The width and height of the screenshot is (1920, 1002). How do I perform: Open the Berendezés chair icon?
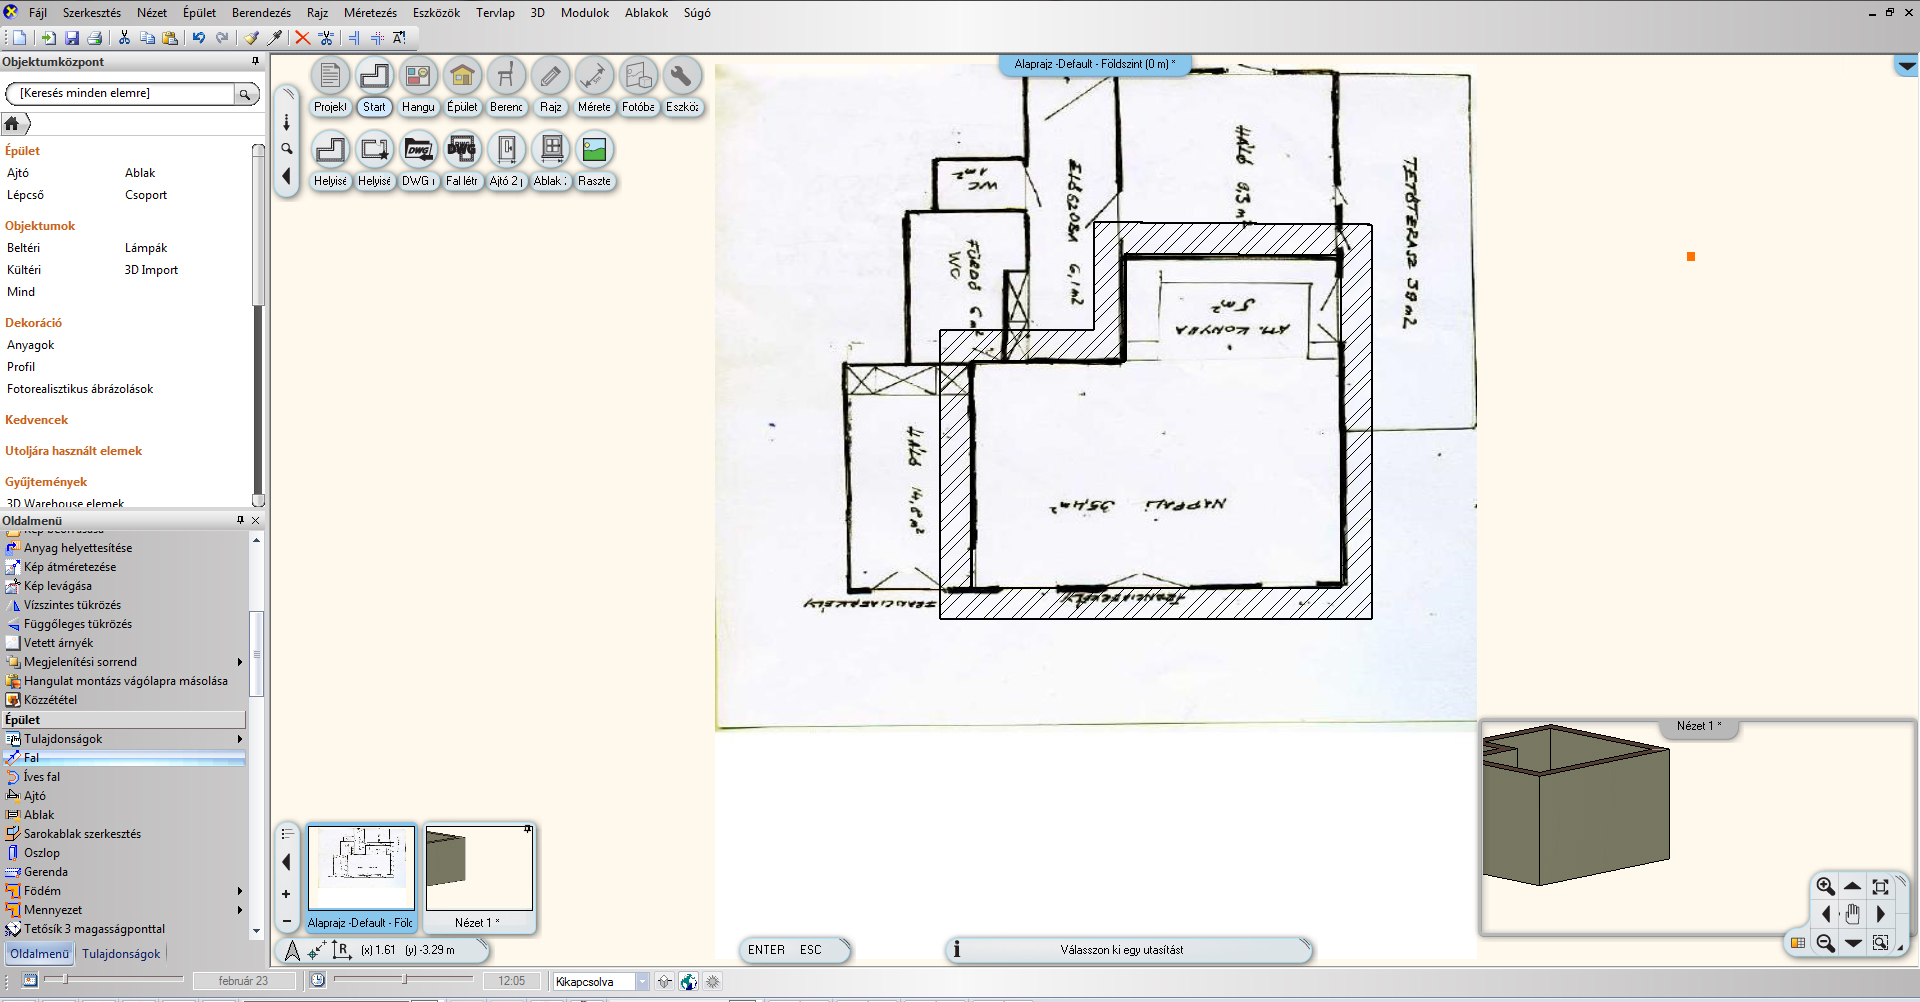(x=506, y=76)
